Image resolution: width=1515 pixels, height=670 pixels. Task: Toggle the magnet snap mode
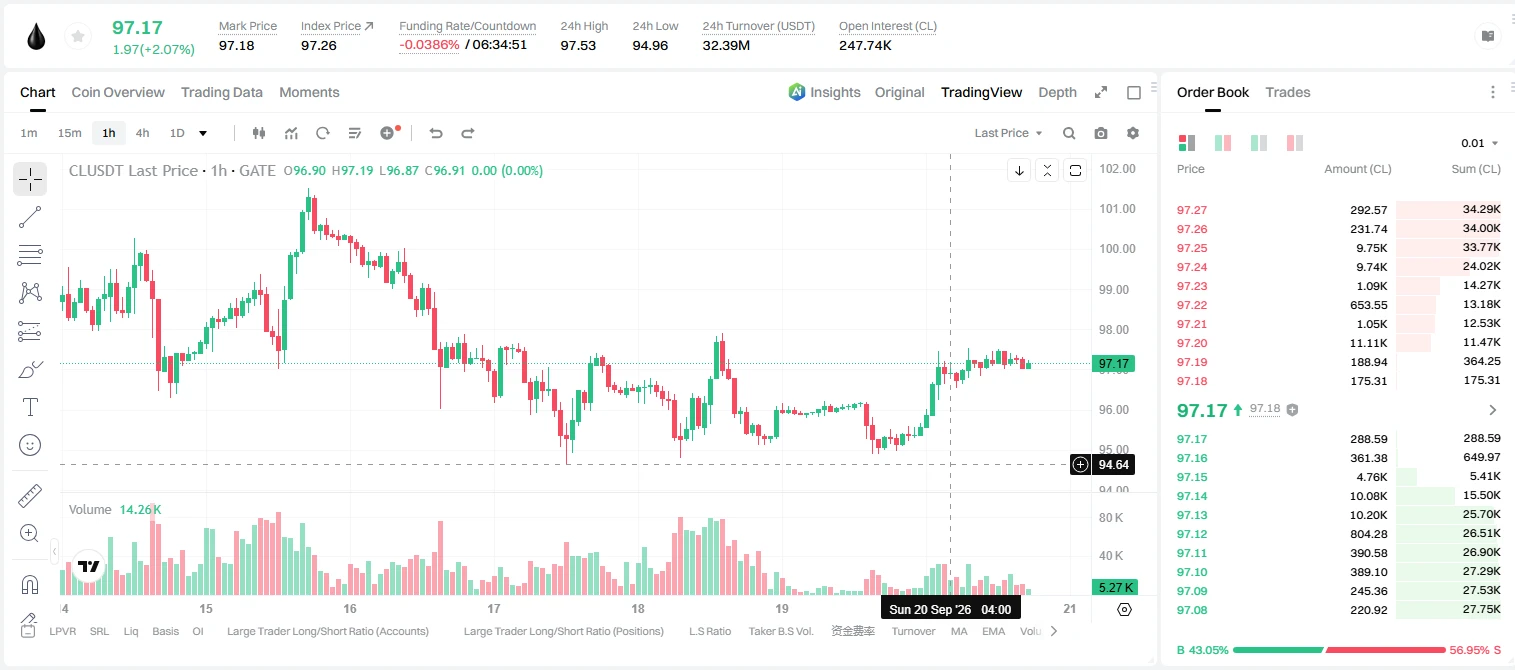[x=30, y=584]
